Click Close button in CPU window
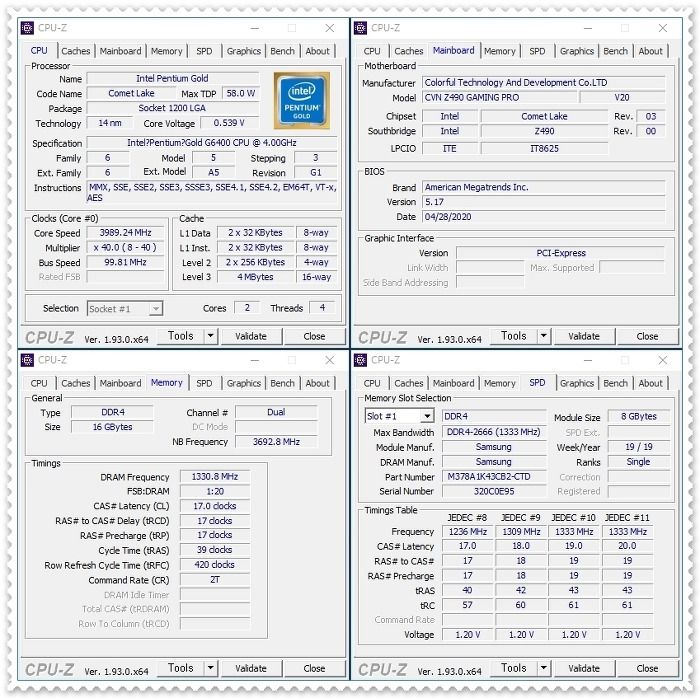This screenshot has width=700, height=698. click(314, 336)
